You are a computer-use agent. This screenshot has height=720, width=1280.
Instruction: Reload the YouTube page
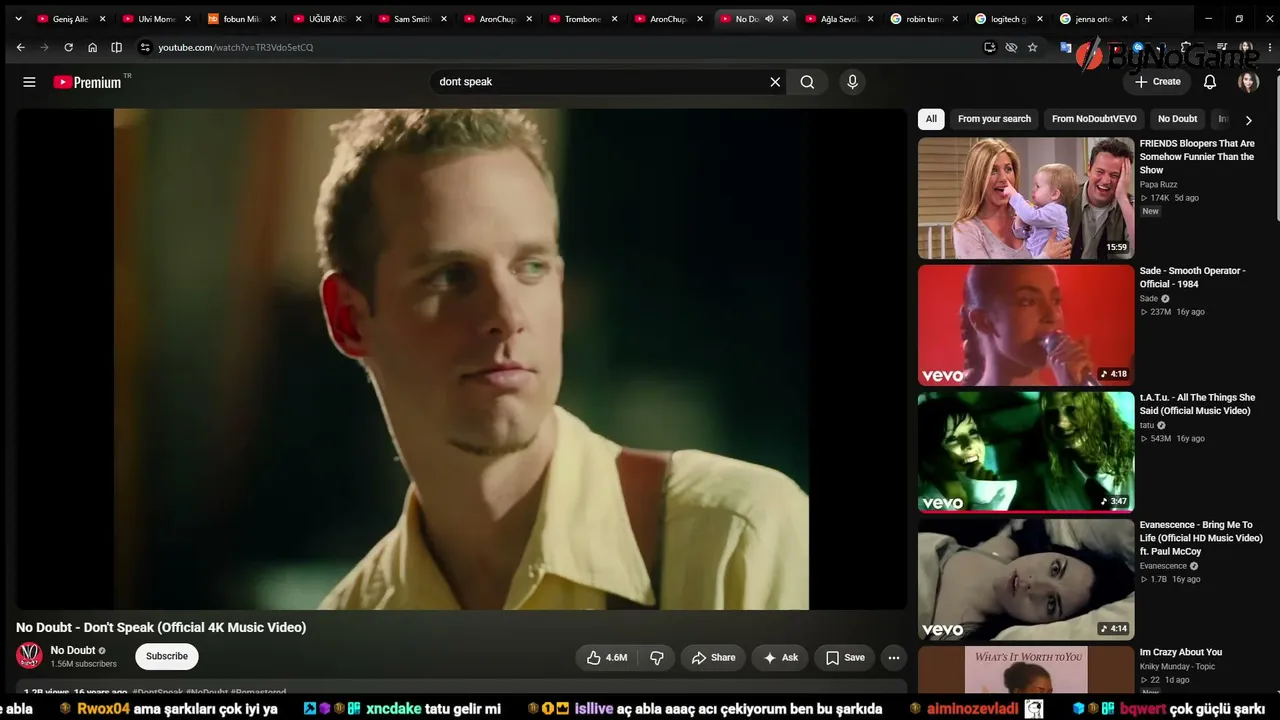click(68, 47)
